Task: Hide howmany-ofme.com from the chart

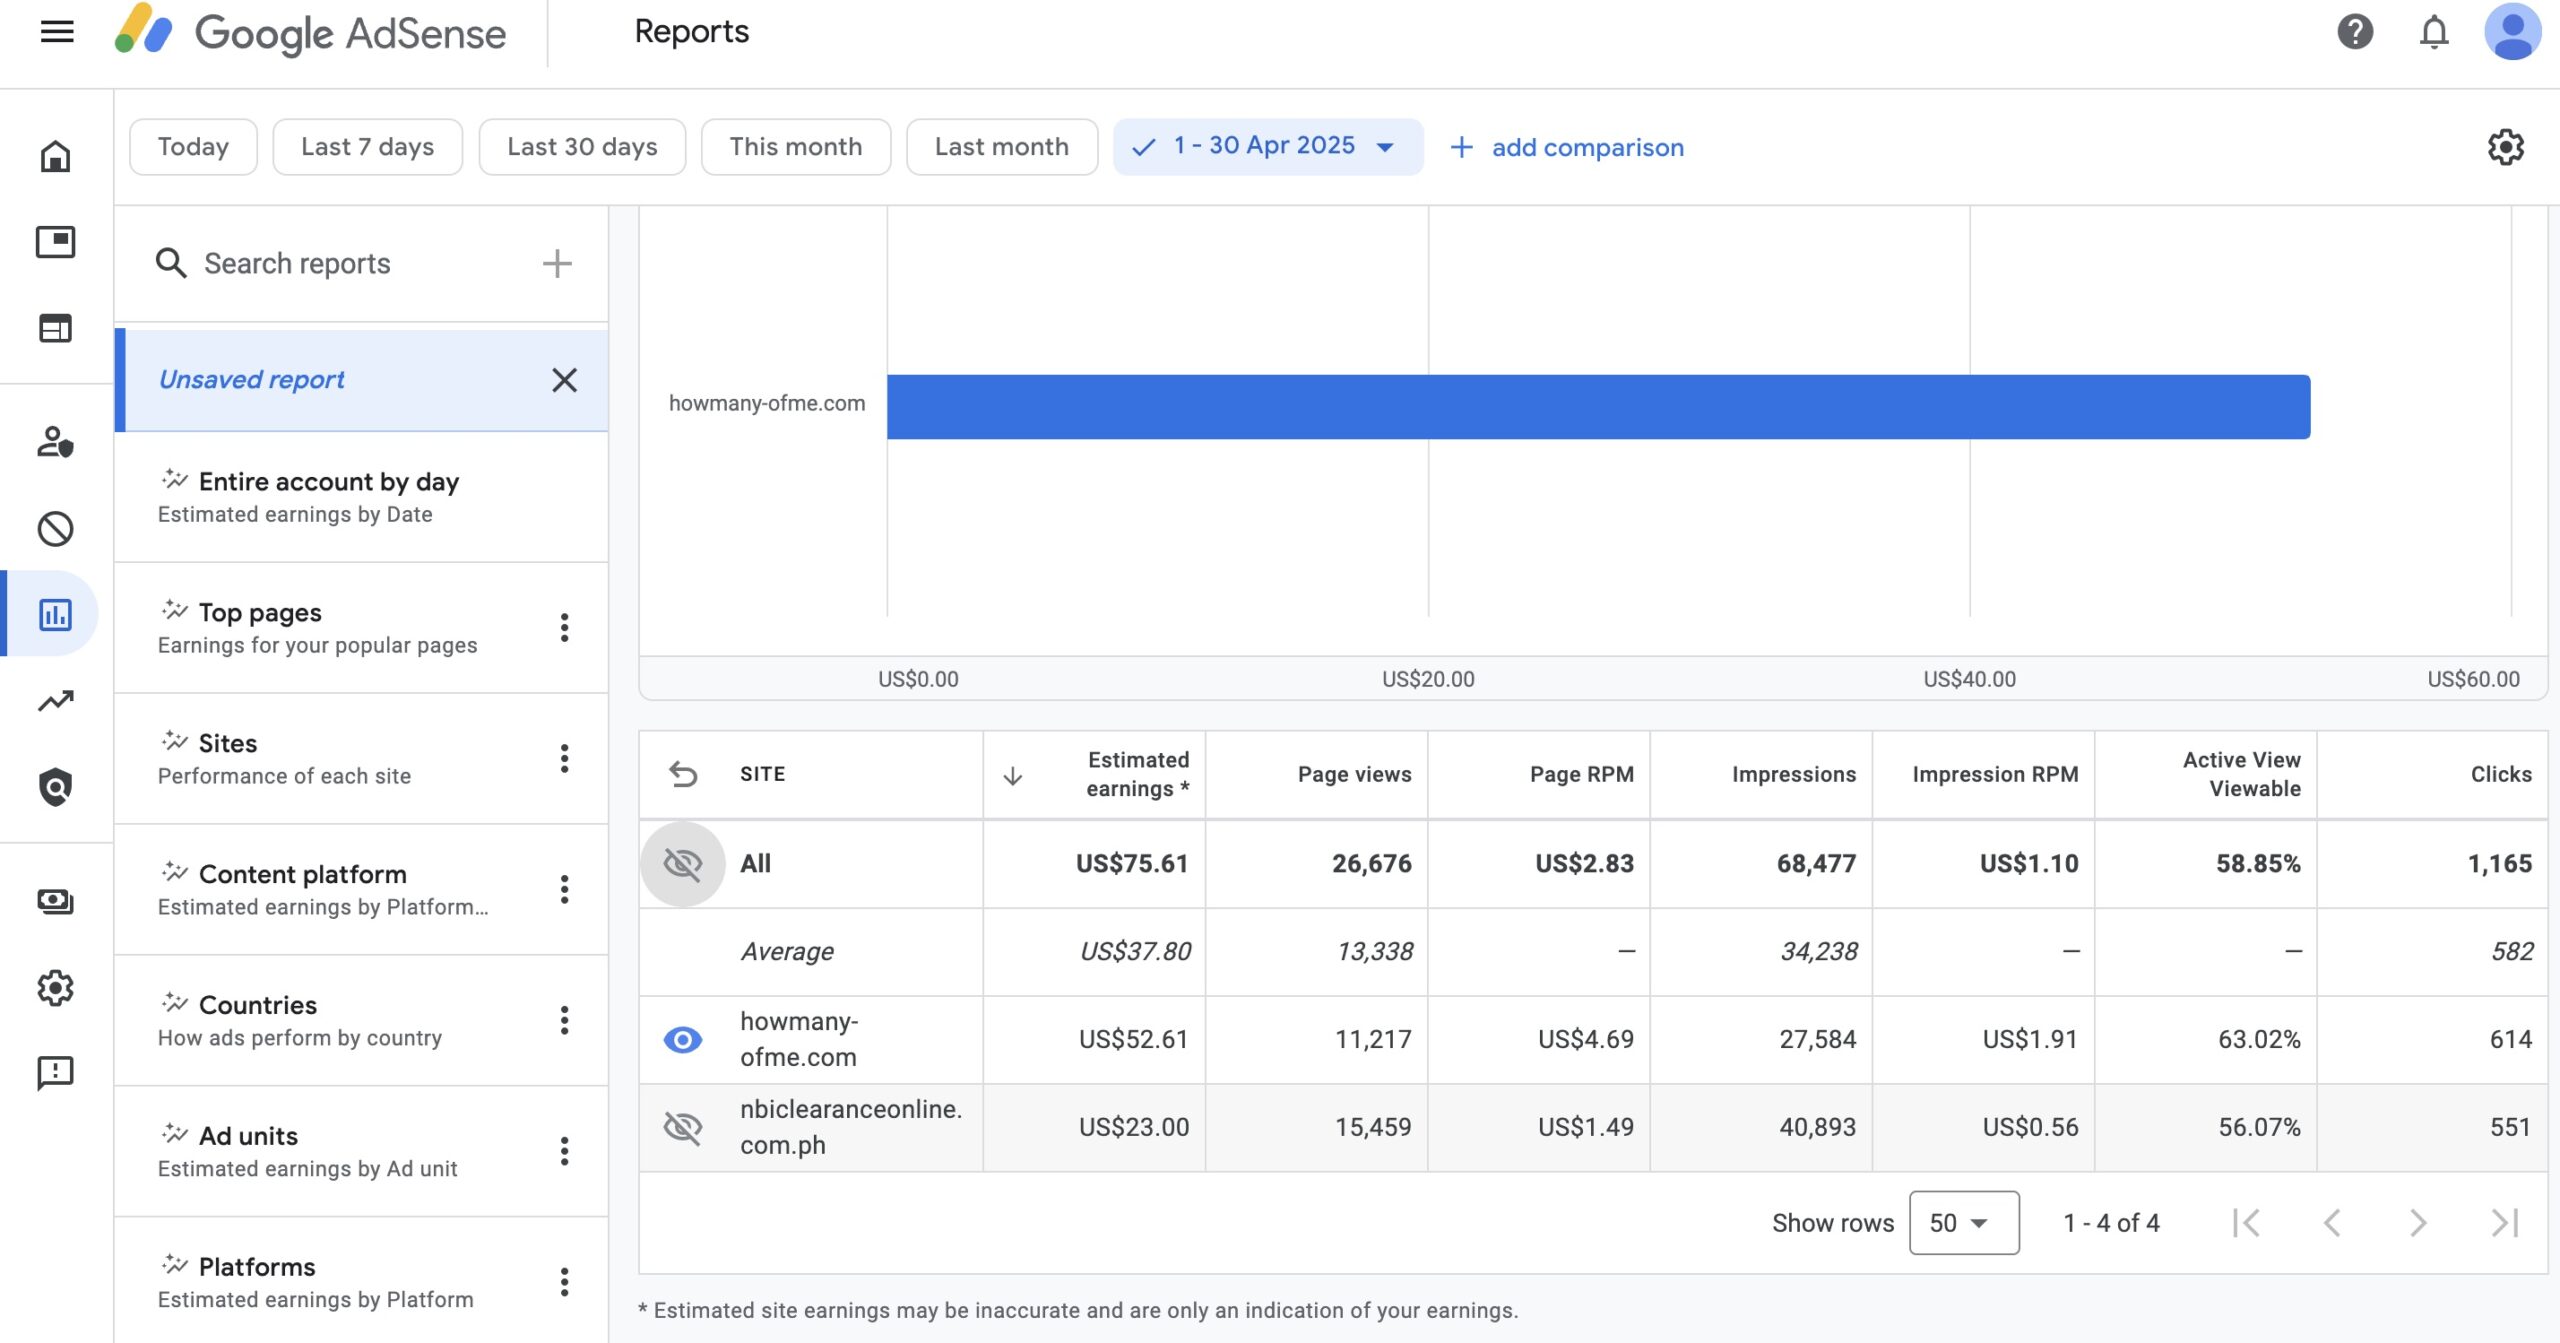Action: 683,1040
